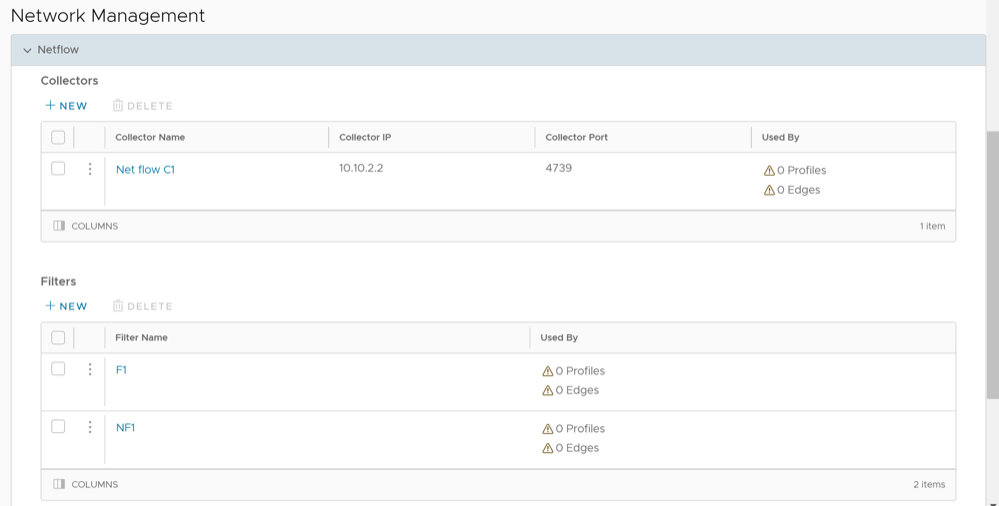
Task: Click the warning icon beside collector's 0 Edges
Action: click(x=769, y=190)
